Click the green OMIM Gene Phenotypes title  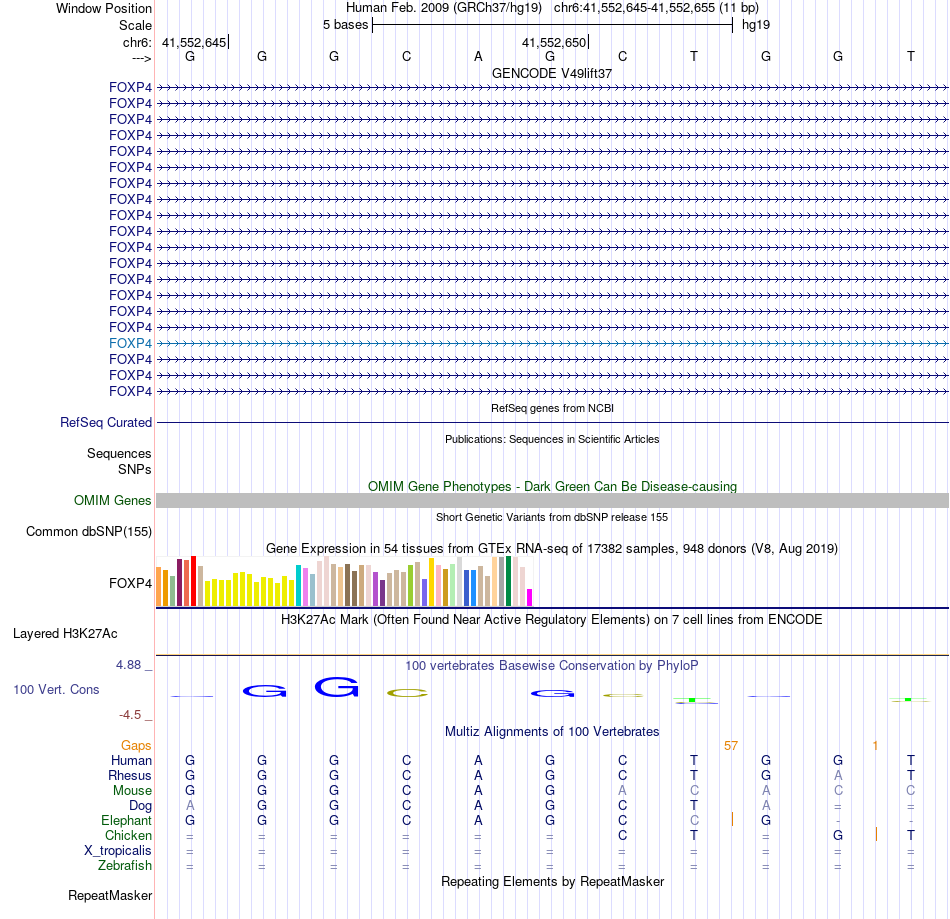(552, 486)
